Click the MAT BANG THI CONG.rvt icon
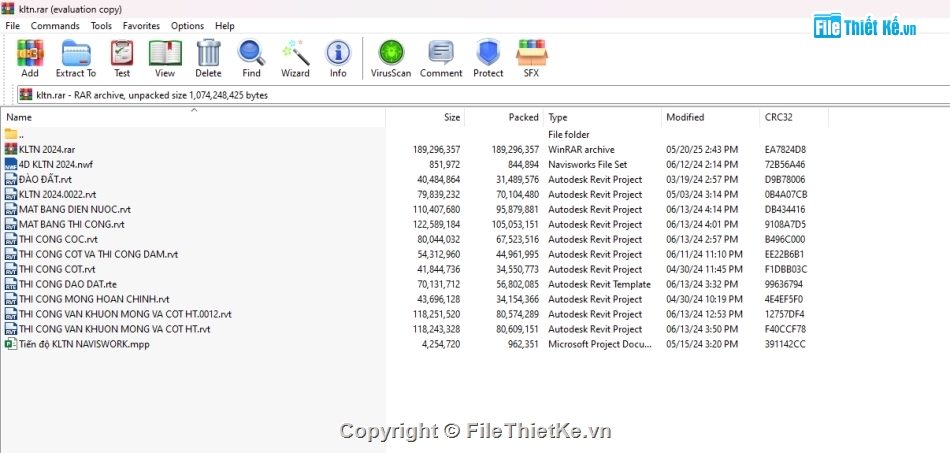Viewport: 950px width, 453px height. coord(11,224)
